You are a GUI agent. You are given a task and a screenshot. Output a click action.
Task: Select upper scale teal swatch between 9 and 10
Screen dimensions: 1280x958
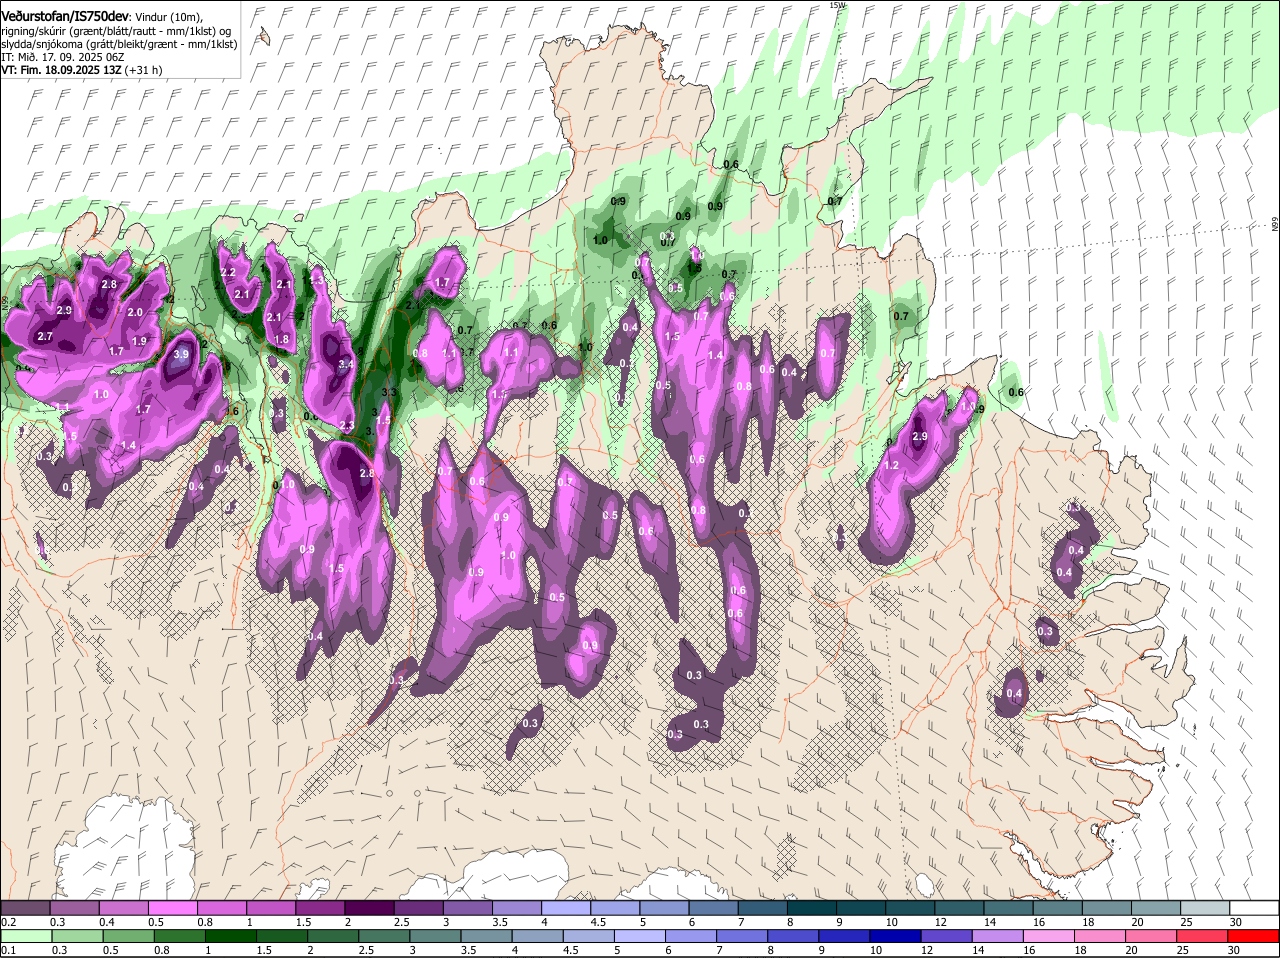(861, 907)
